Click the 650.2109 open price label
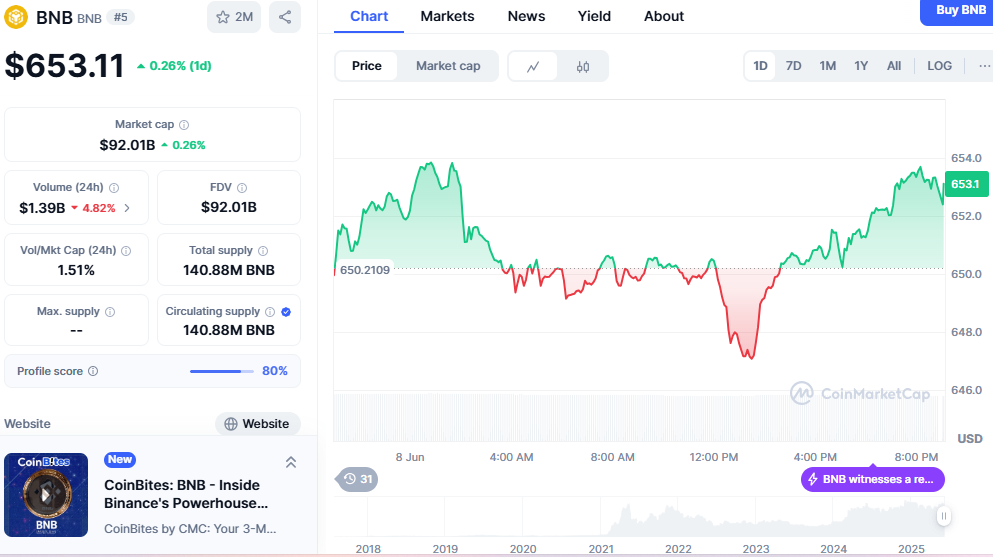This screenshot has width=993, height=557. [365, 270]
